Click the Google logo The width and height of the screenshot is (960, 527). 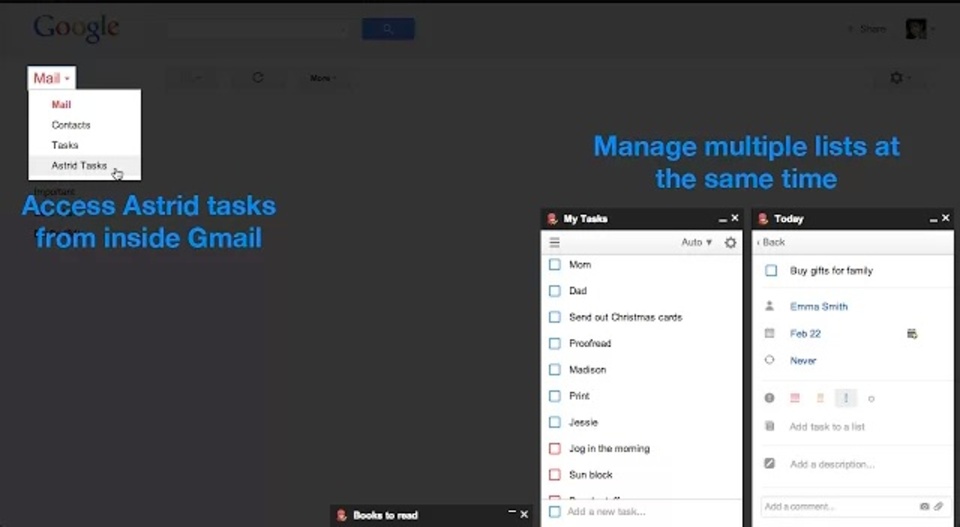tap(76, 28)
